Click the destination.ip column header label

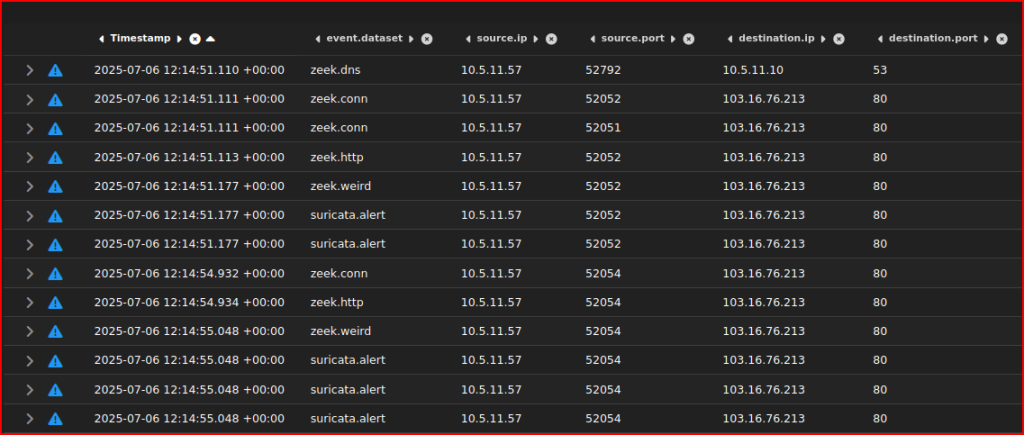(776, 39)
